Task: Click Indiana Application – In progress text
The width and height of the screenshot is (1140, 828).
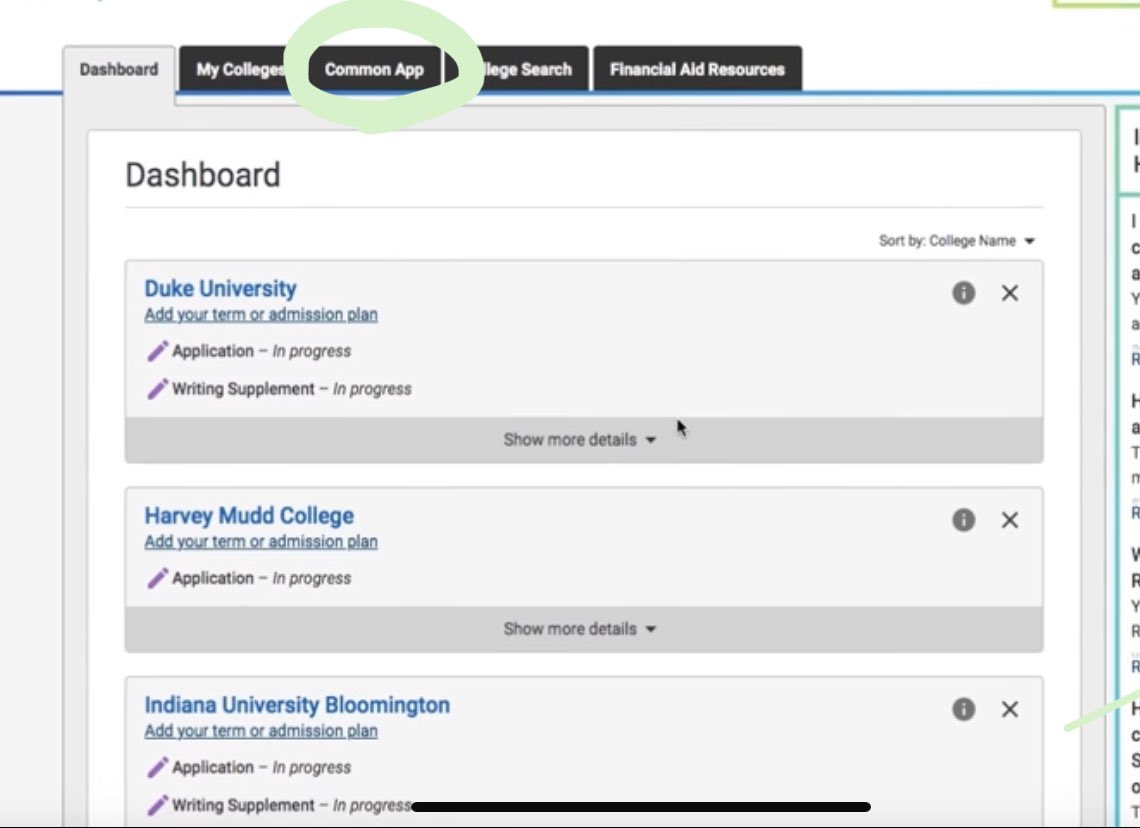Action: coord(262,767)
